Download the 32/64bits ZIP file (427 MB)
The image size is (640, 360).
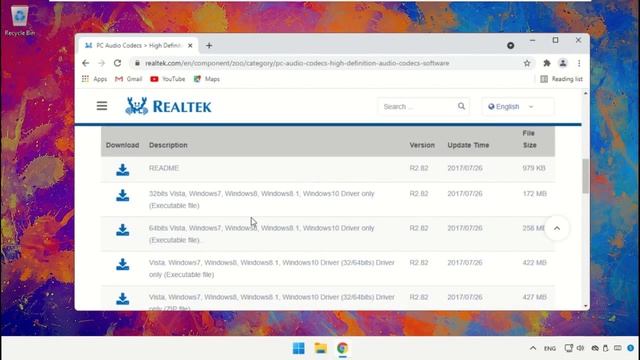(122, 299)
